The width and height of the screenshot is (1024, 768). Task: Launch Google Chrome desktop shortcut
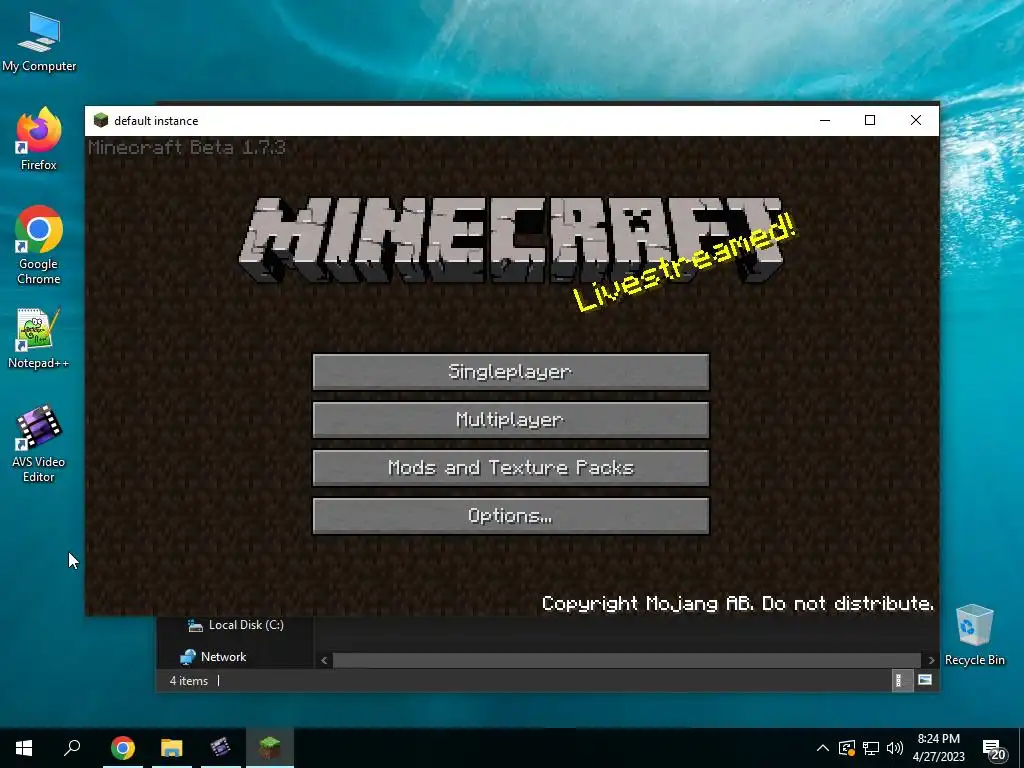pyautogui.click(x=39, y=245)
